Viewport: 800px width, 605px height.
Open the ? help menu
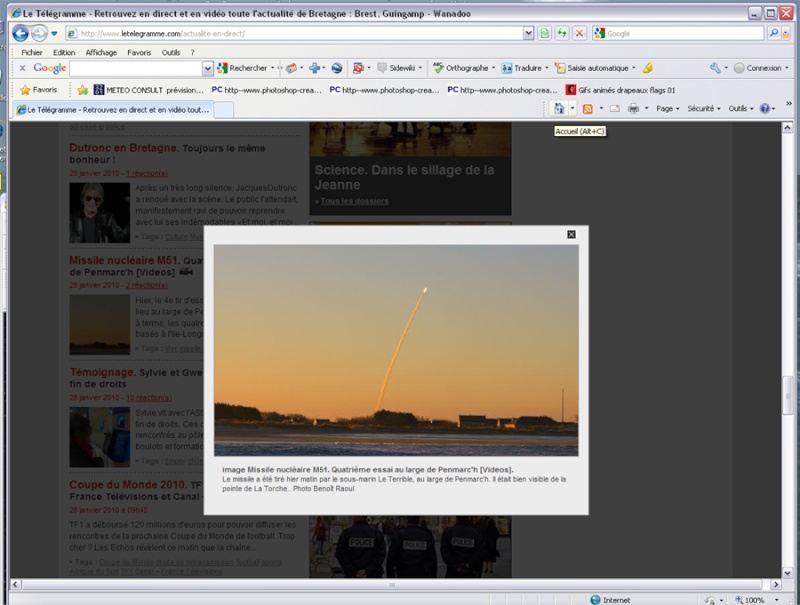(192, 53)
